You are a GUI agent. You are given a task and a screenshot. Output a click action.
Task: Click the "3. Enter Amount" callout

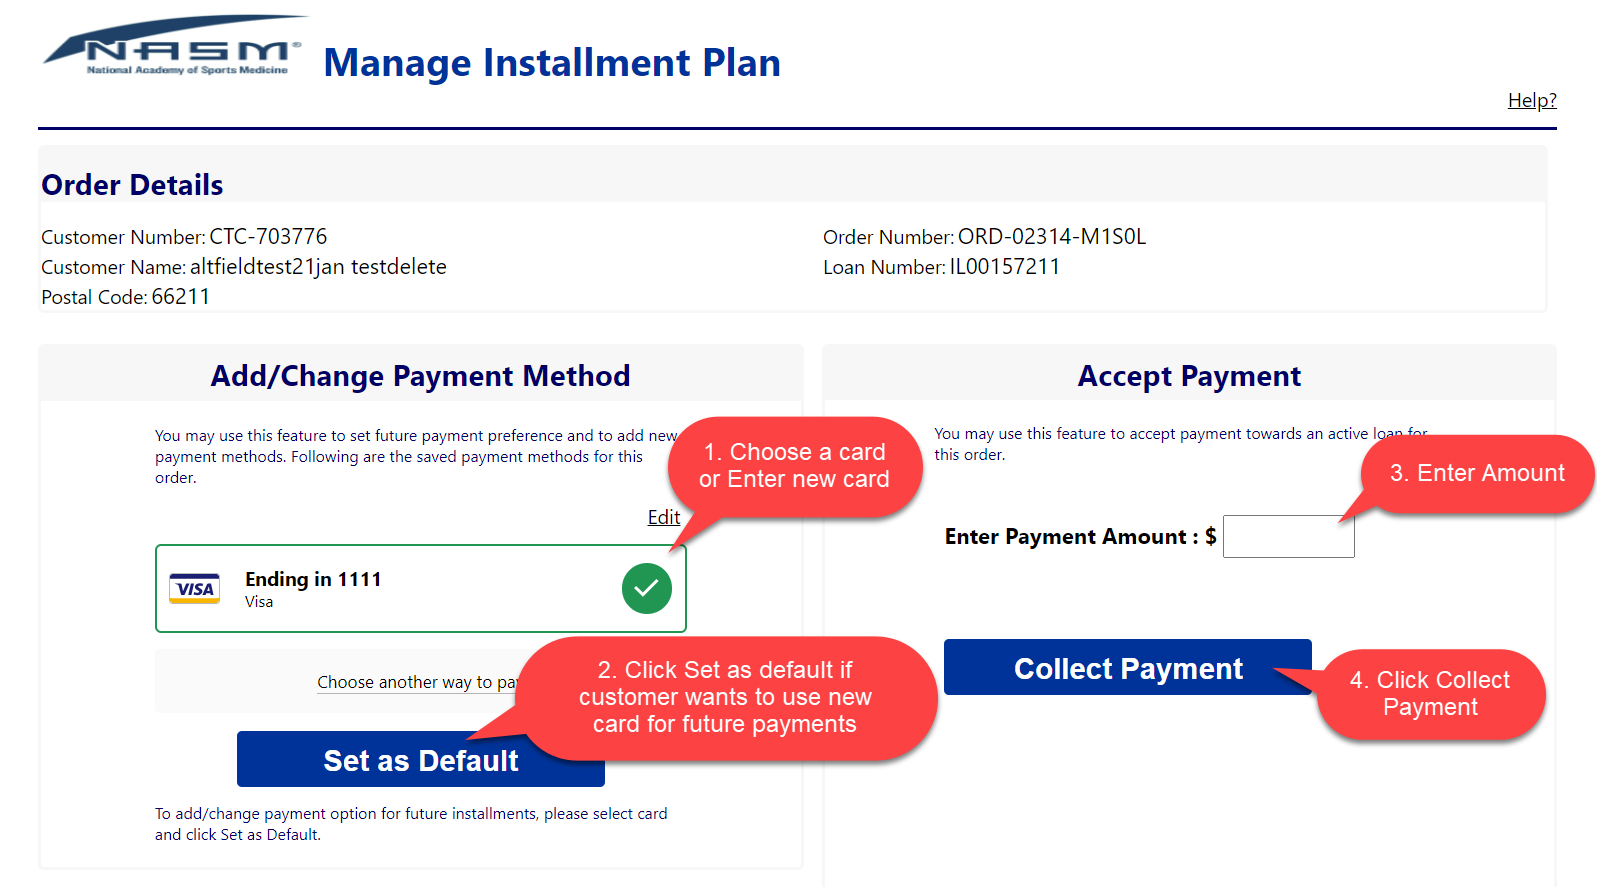[x=1476, y=473]
